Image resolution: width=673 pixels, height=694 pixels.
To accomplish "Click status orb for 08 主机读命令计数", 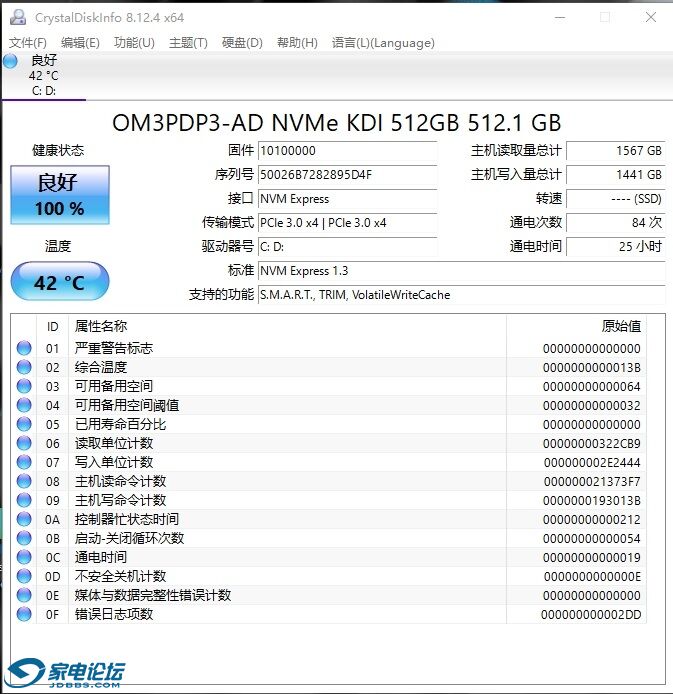I will (x=24, y=482).
